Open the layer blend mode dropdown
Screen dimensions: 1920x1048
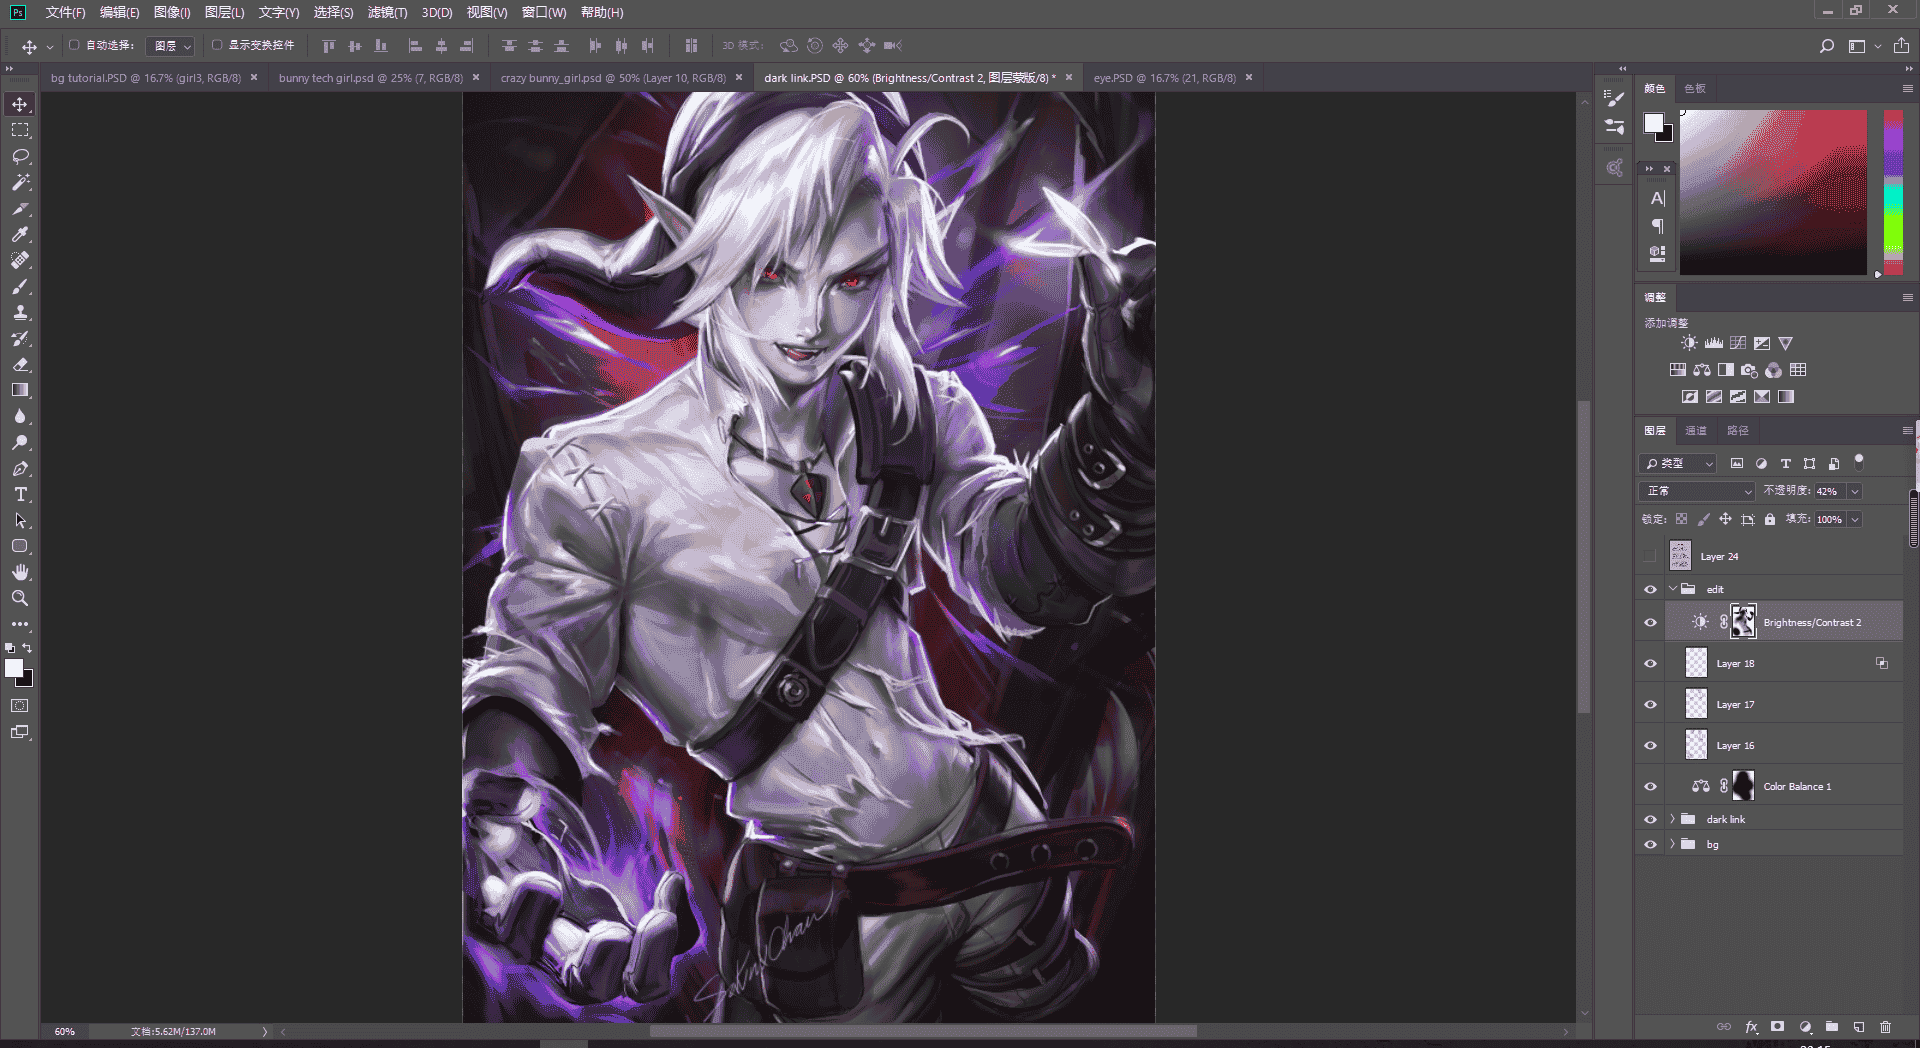coord(1697,491)
